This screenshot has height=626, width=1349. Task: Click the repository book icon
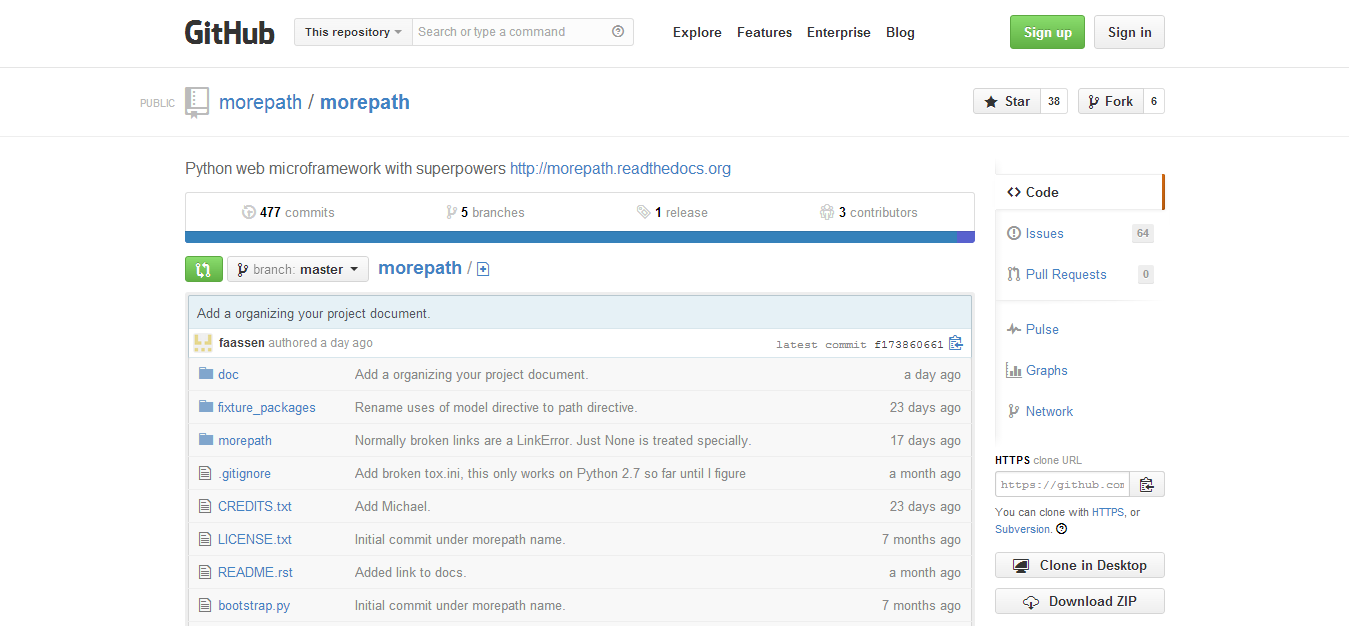pos(197,102)
